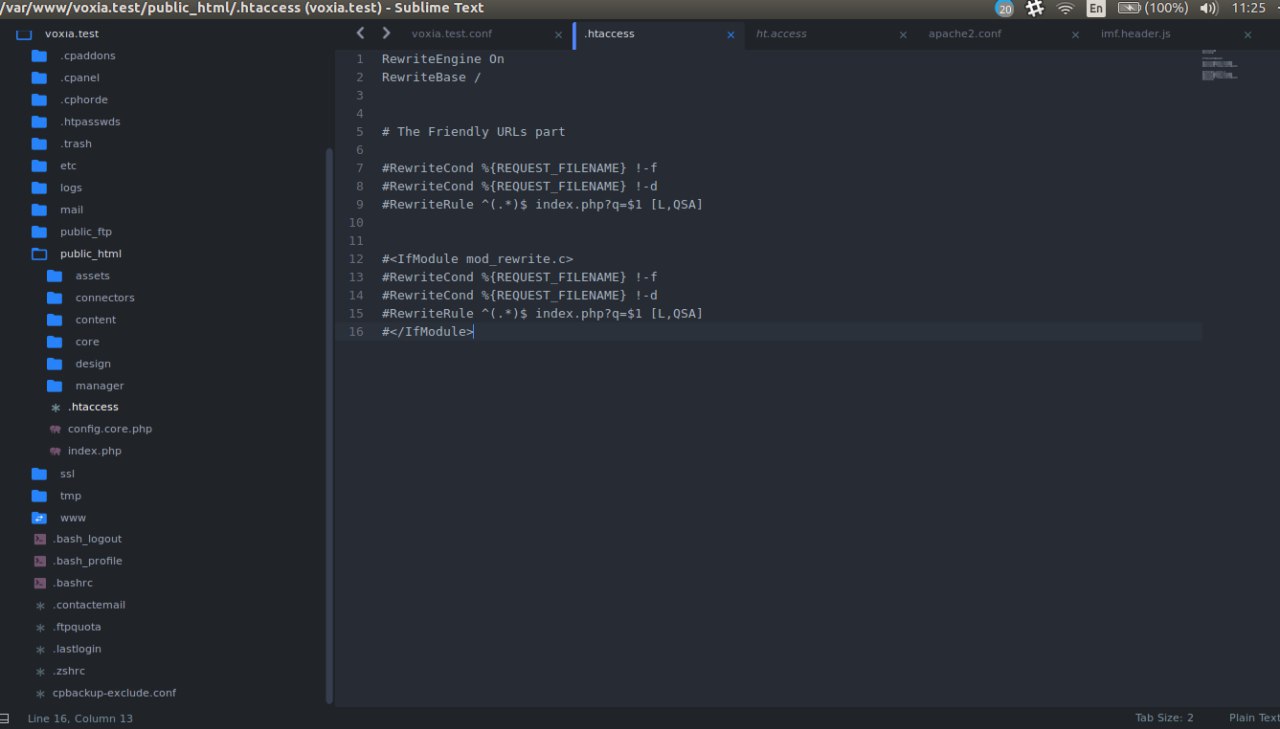Open .lastlogin file in the sidebar
Viewport: 1280px width, 729px height.
77,649
